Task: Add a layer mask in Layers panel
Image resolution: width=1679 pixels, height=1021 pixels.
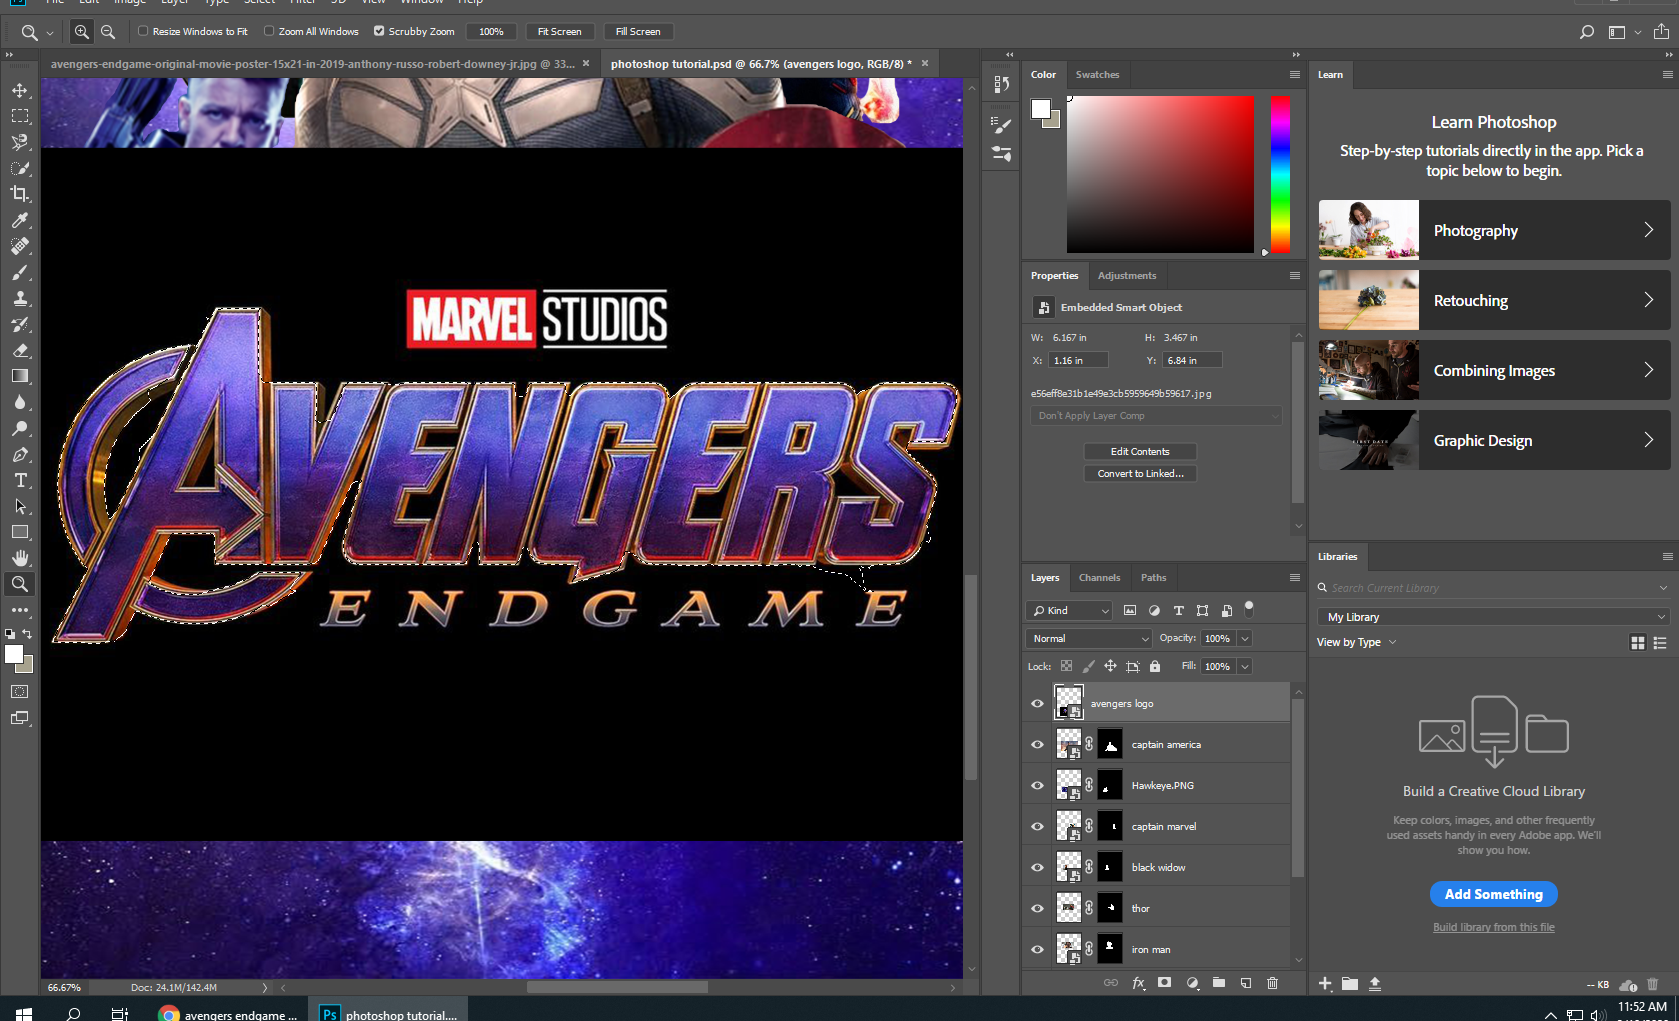Action: [x=1165, y=983]
